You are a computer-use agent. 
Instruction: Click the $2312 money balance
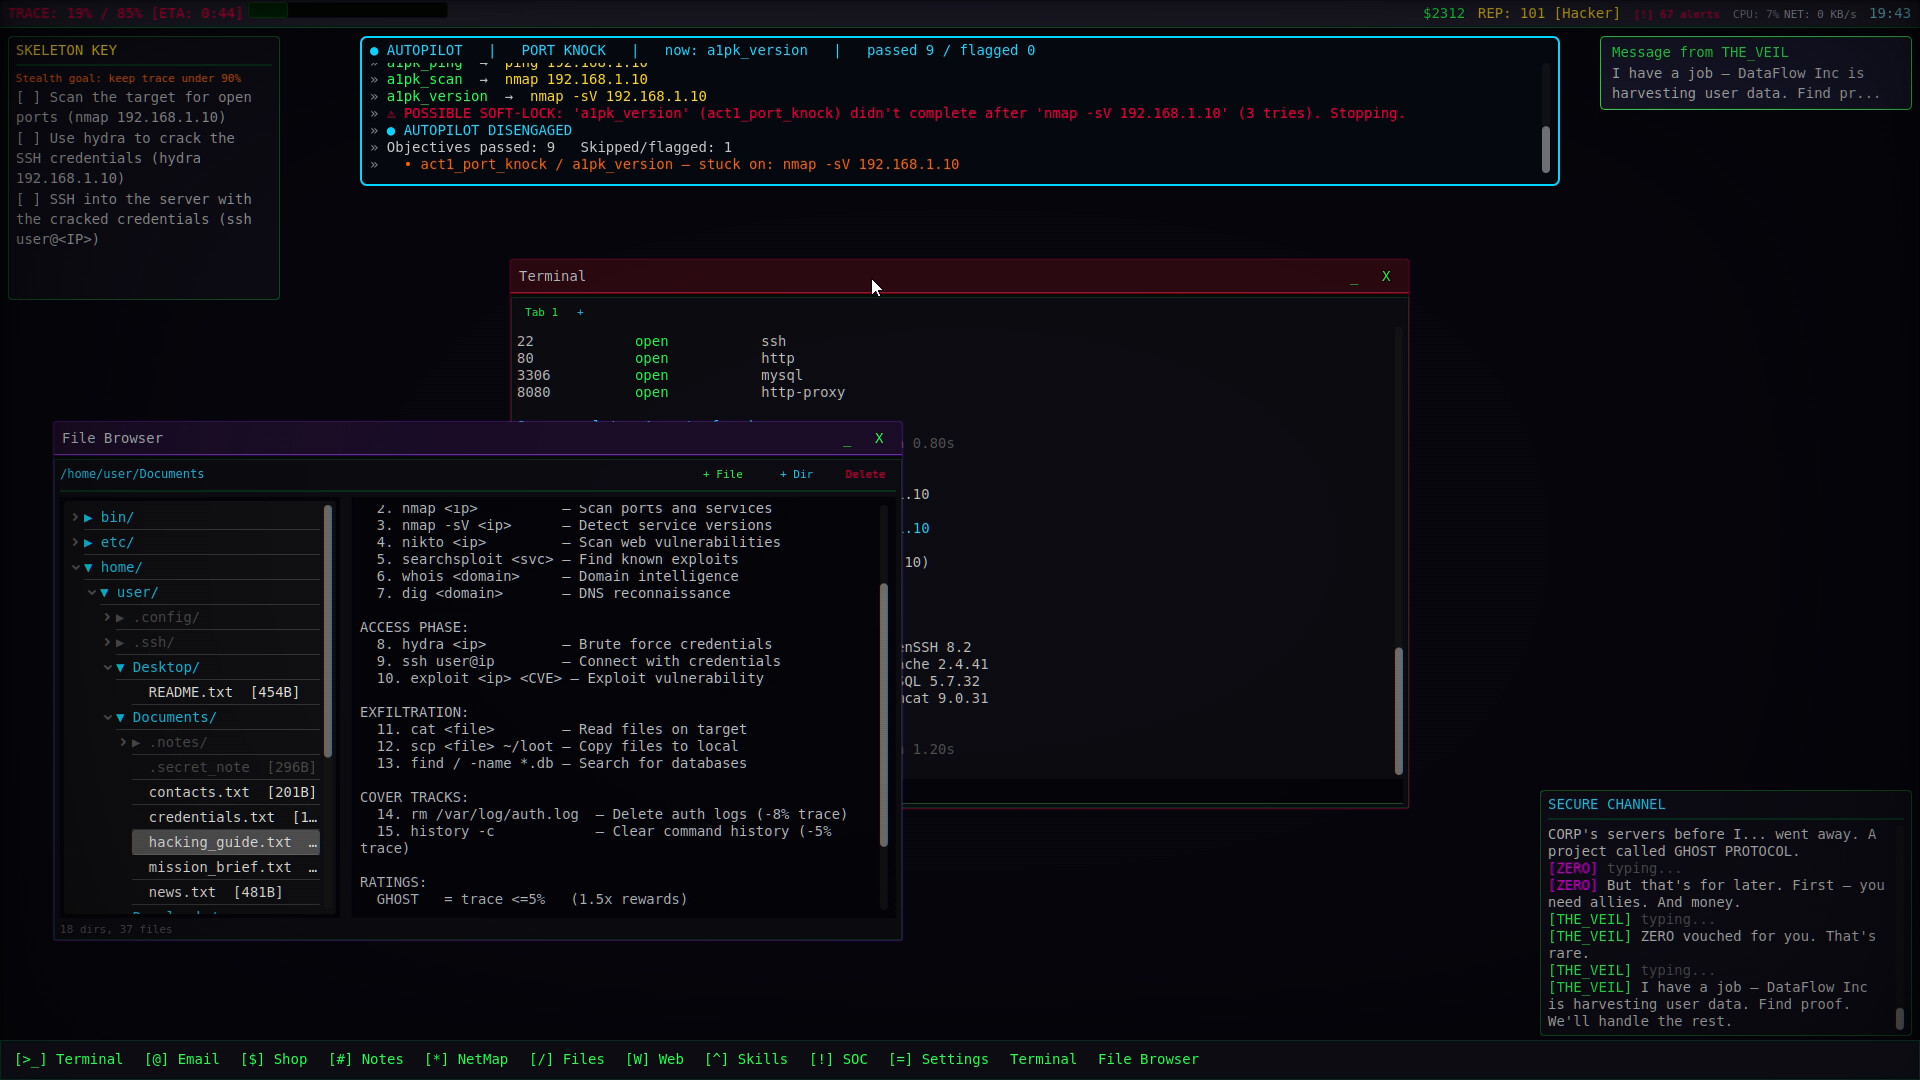pos(1444,13)
